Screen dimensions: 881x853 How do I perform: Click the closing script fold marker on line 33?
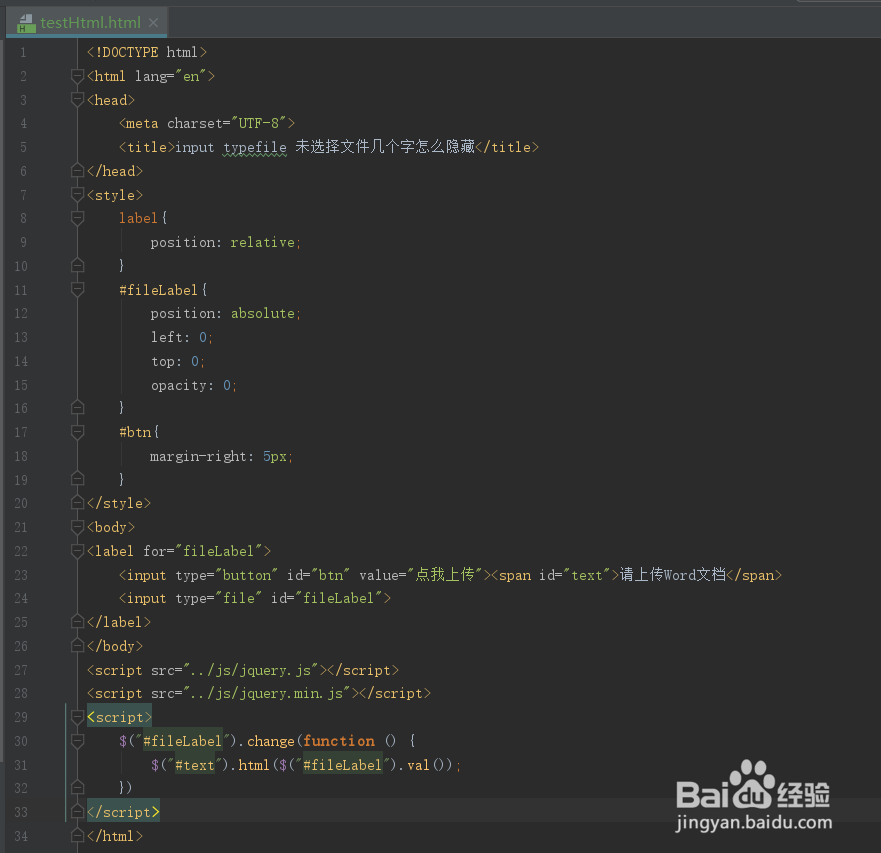click(78, 812)
